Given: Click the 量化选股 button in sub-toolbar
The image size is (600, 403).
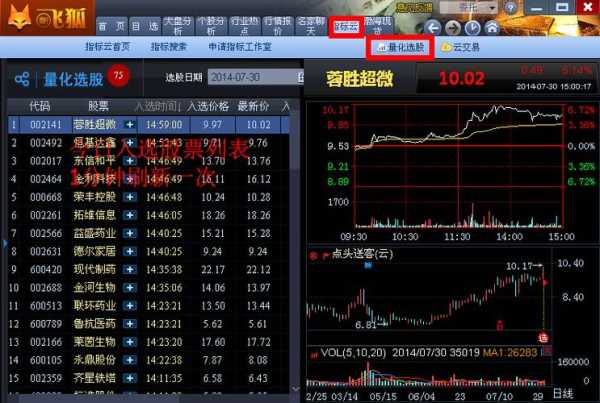Looking at the screenshot, I should (400, 47).
